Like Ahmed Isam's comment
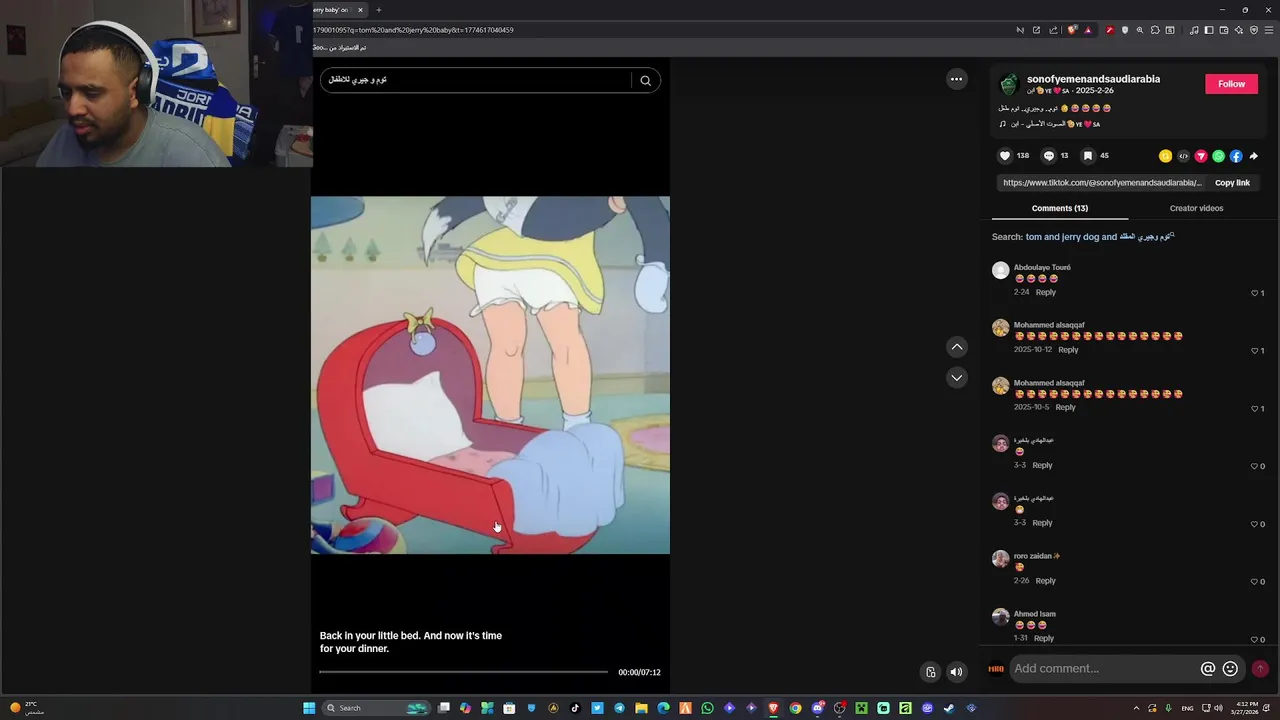The image size is (1280, 720). coord(1255,639)
